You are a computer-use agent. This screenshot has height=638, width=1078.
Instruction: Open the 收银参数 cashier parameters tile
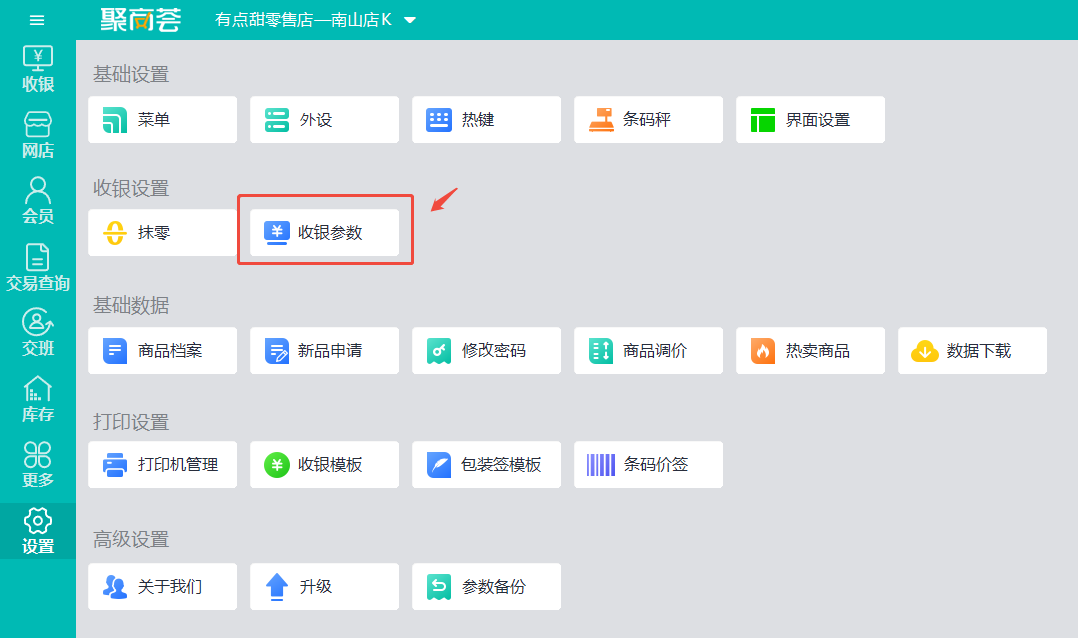324,232
